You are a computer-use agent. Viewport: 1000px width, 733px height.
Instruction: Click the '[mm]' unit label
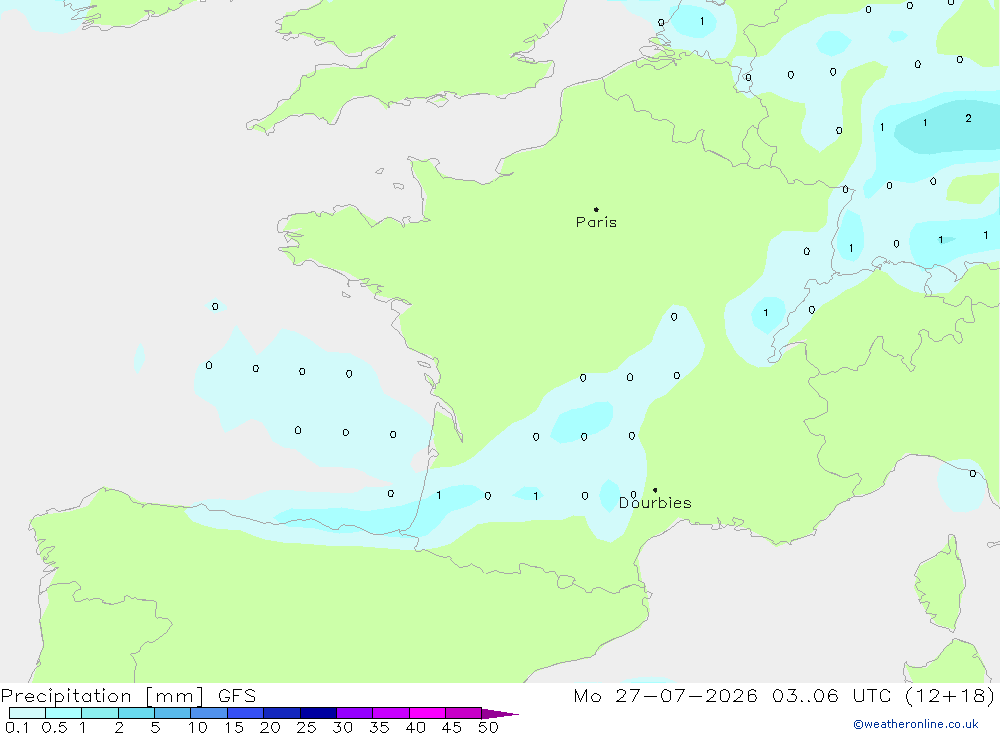click(174, 696)
